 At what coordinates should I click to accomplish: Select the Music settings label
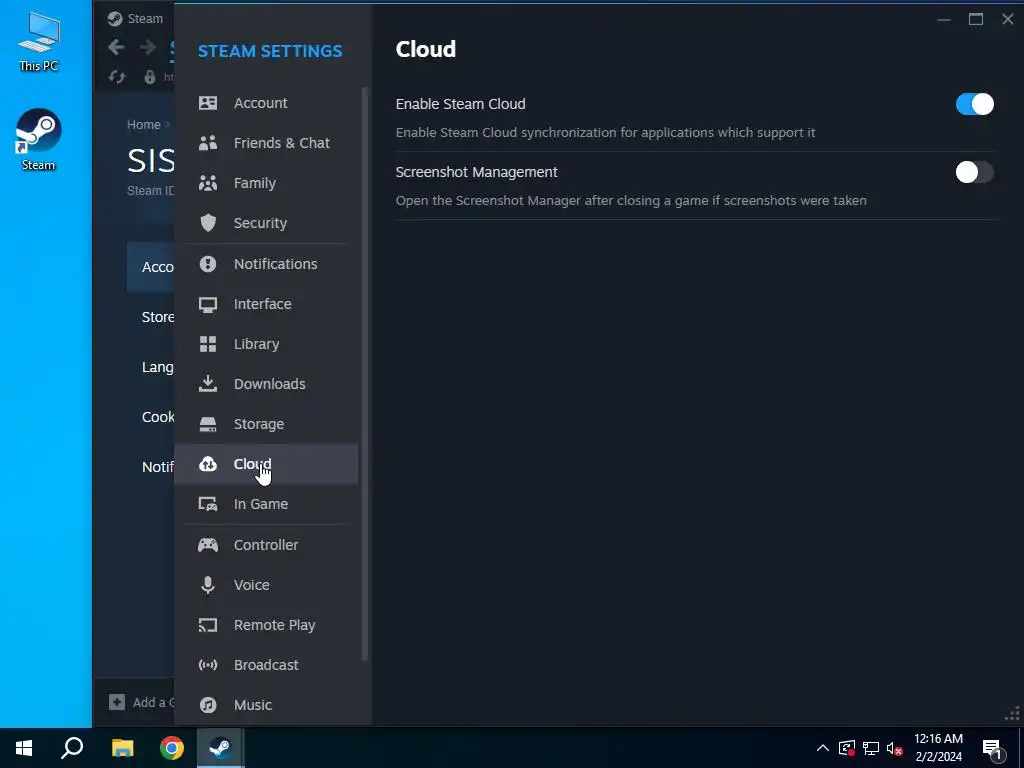point(253,705)
